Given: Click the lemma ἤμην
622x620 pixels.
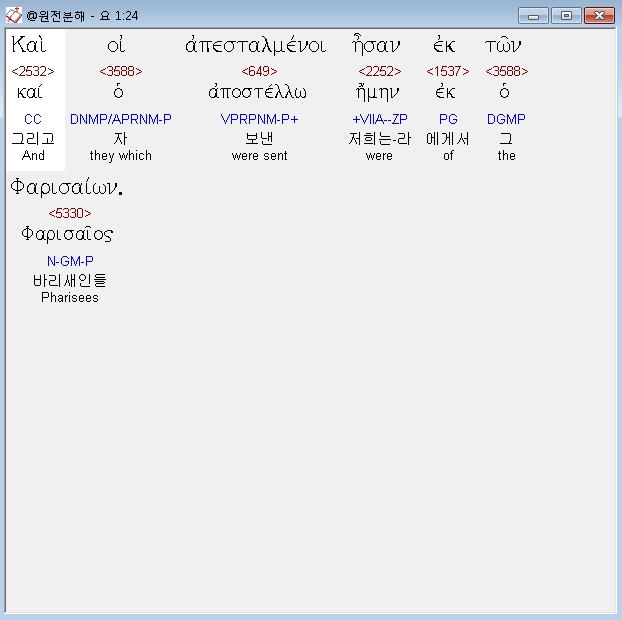Looking at the screenshot, I should (378, 93).
